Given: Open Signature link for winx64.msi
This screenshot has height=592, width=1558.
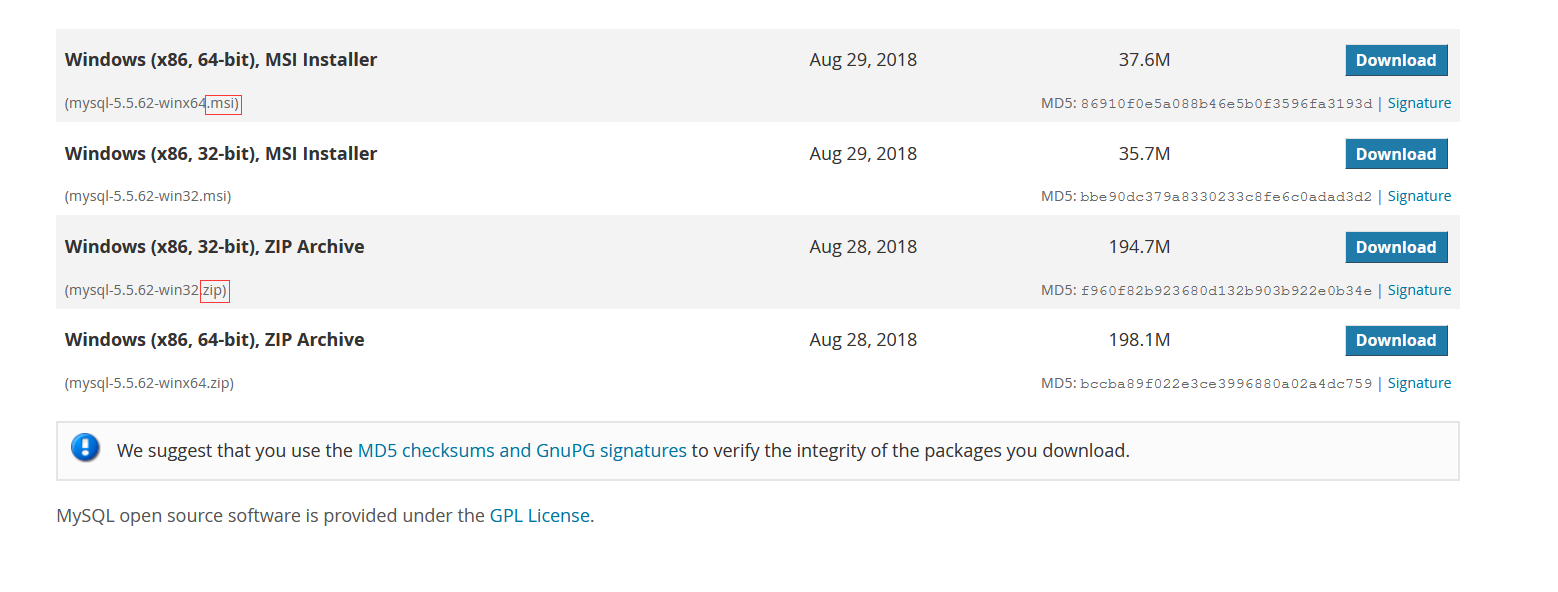Looking at the screenshot, I should coord(1419,103).
